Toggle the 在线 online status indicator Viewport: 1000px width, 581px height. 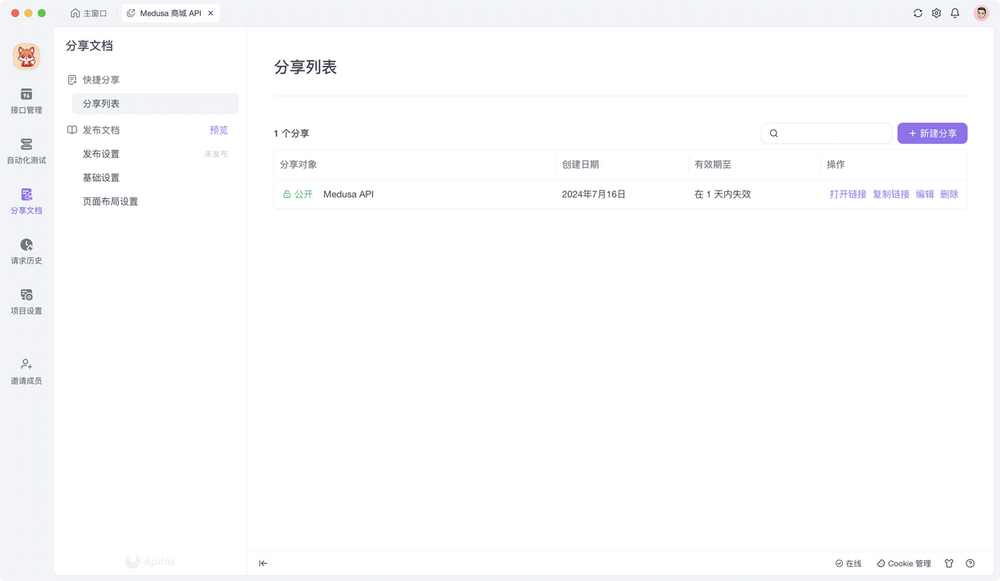click(x=849, y=563)
